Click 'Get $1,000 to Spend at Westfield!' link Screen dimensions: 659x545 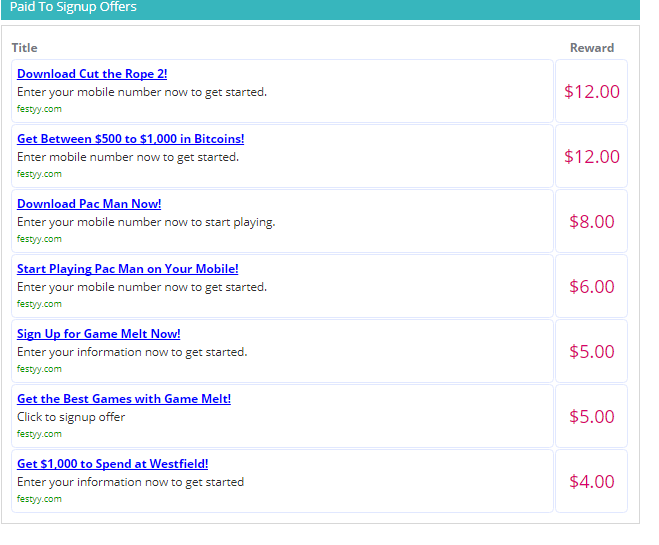(x=112, y=464)
